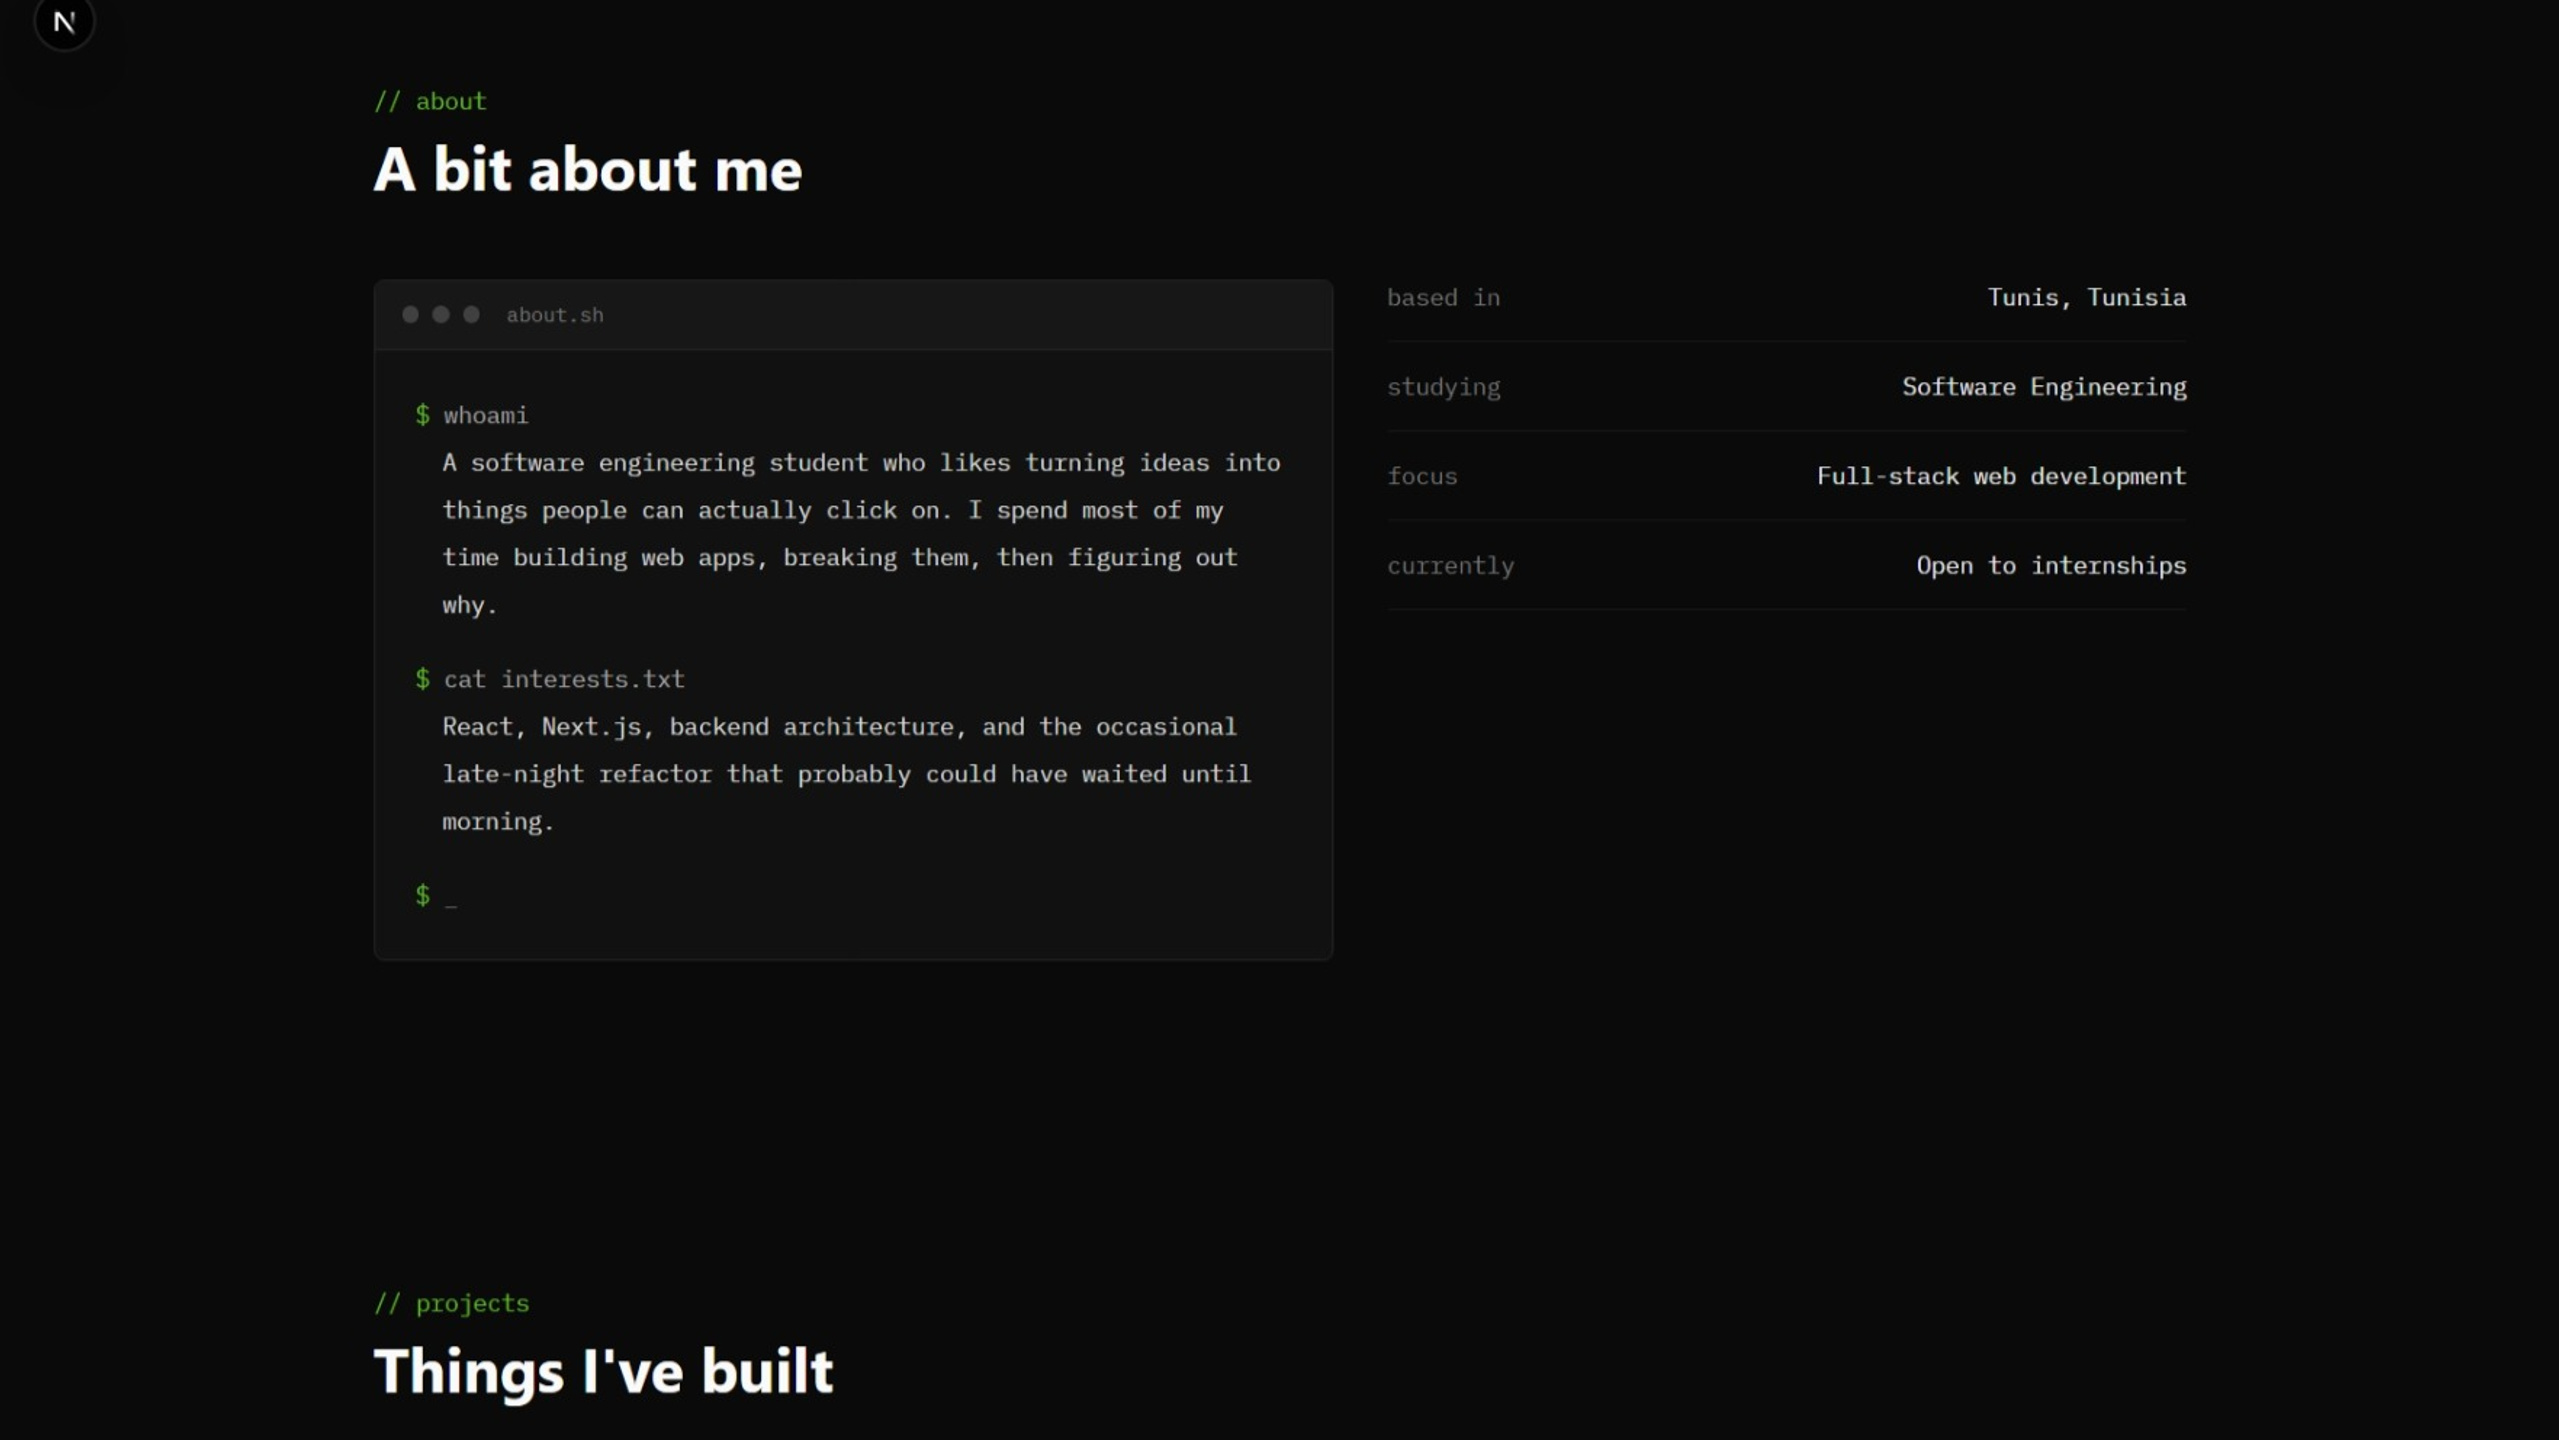Click the 'currently' label
2559x1440 pixels.
1451,566
